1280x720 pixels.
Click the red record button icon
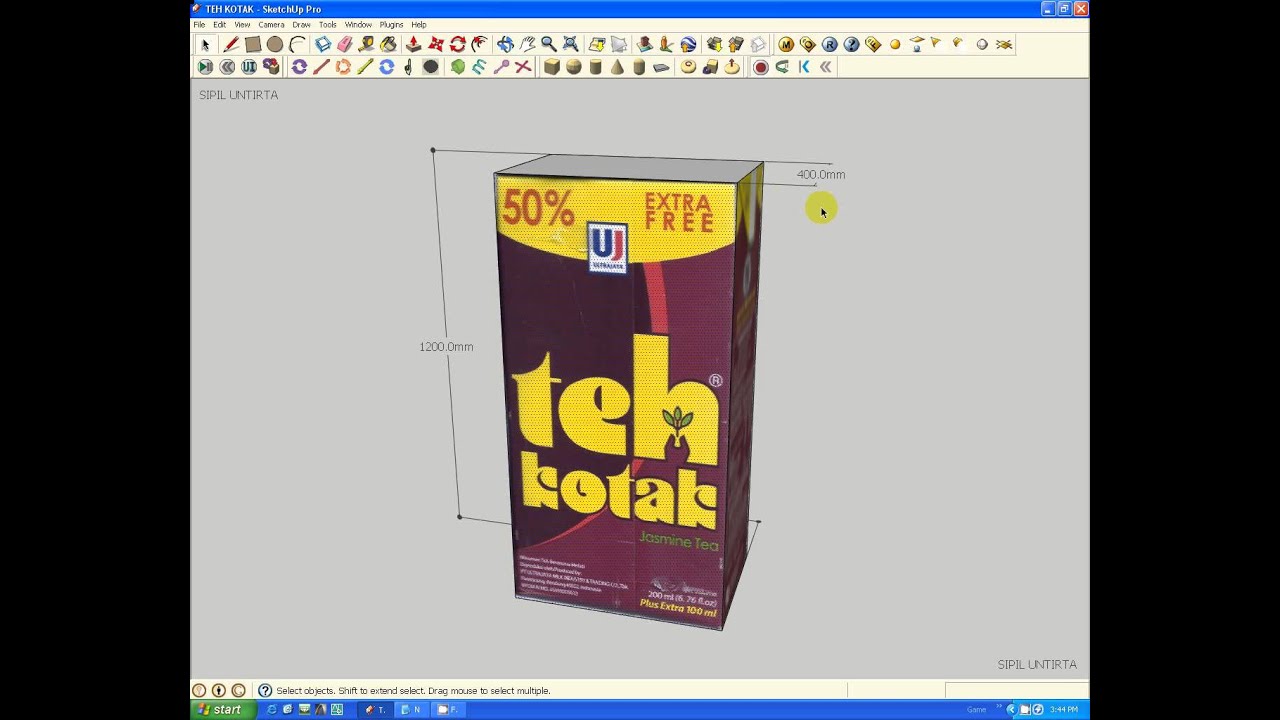tap(761, 67)
